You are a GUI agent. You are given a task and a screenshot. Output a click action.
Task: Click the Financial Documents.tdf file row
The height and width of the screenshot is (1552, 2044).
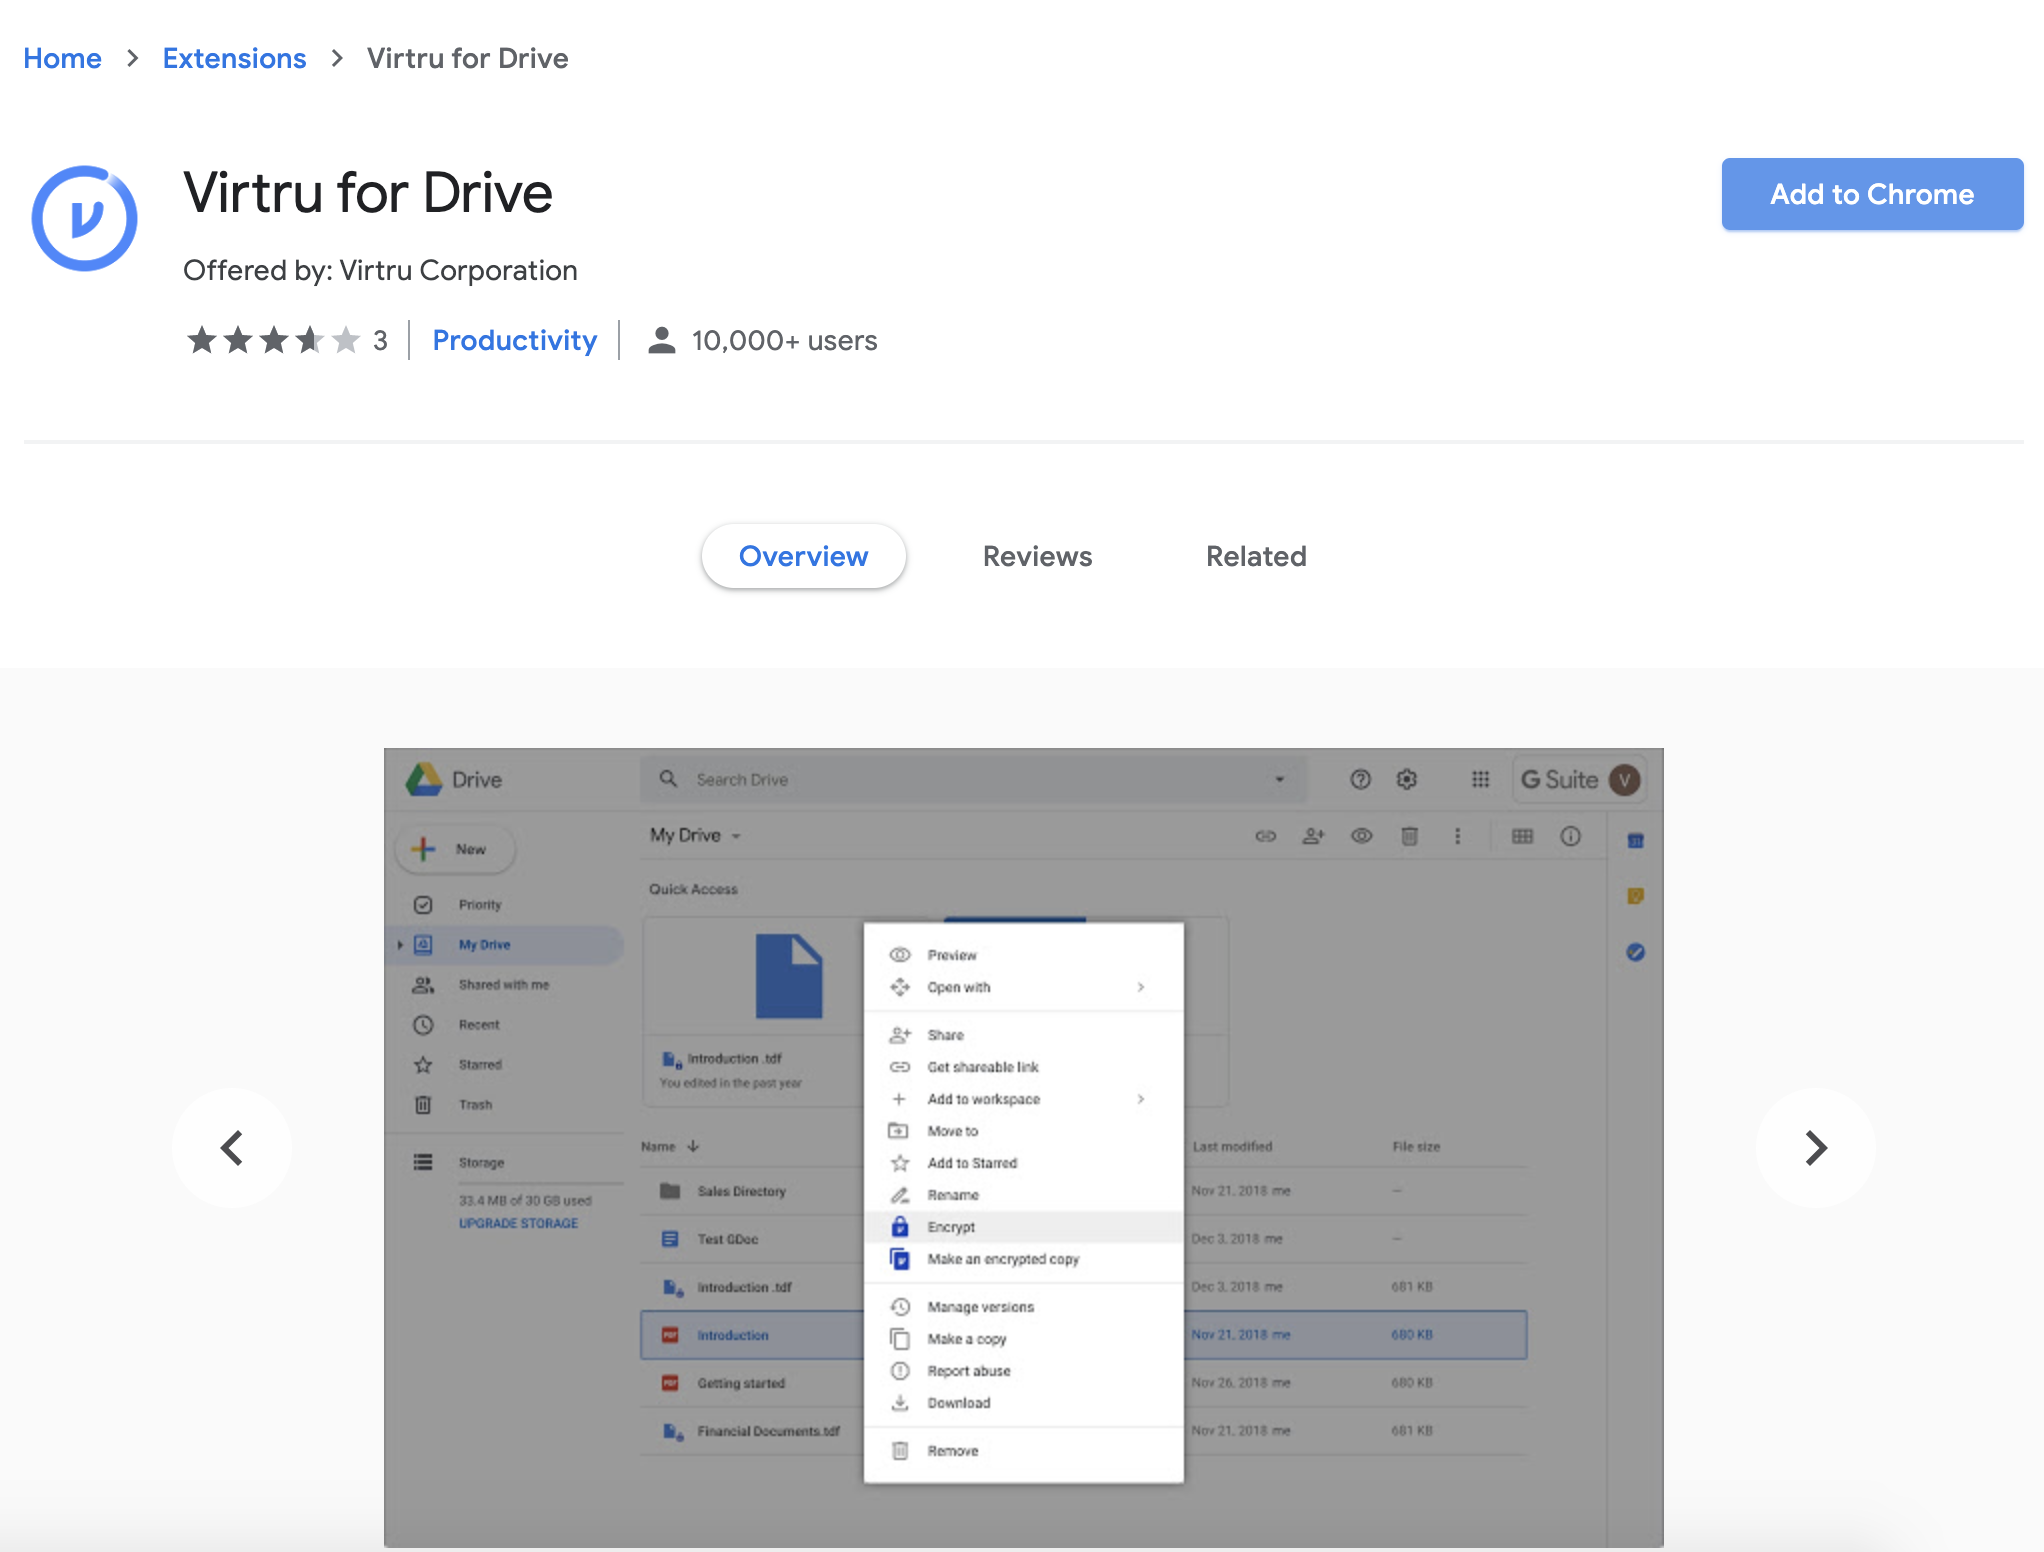tap(1084, 1431)
